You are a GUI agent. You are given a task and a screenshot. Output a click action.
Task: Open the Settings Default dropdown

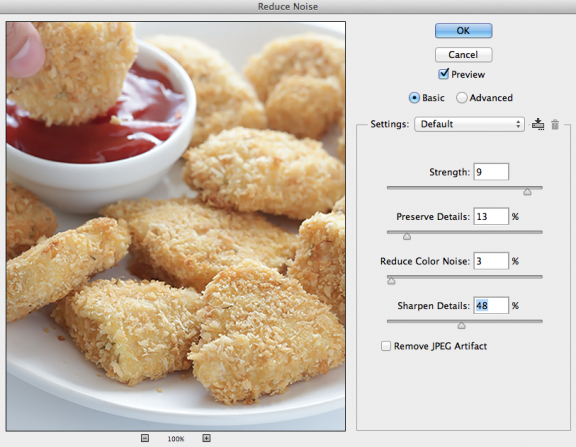[469, 124]
